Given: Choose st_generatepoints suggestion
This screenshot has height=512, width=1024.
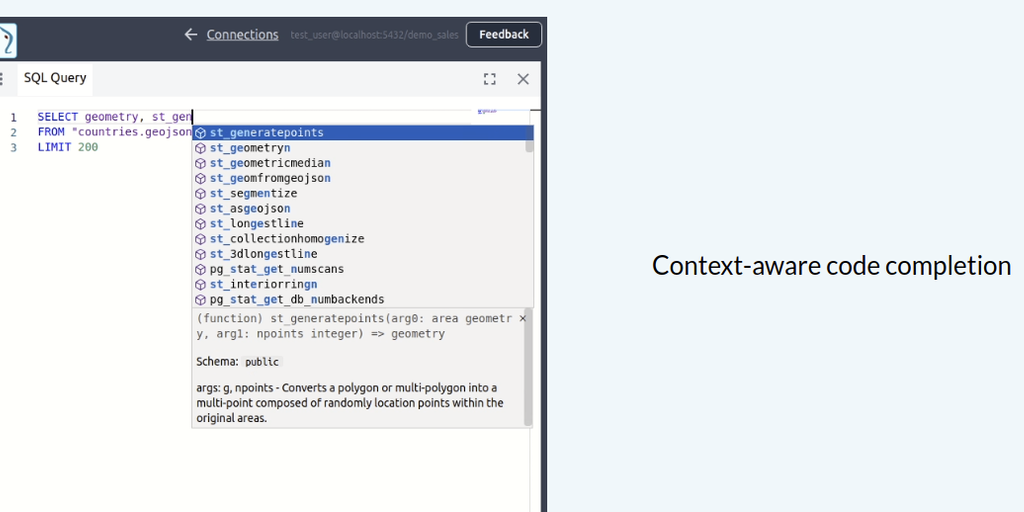Looking at the screenshot, I should pos(362,133).
